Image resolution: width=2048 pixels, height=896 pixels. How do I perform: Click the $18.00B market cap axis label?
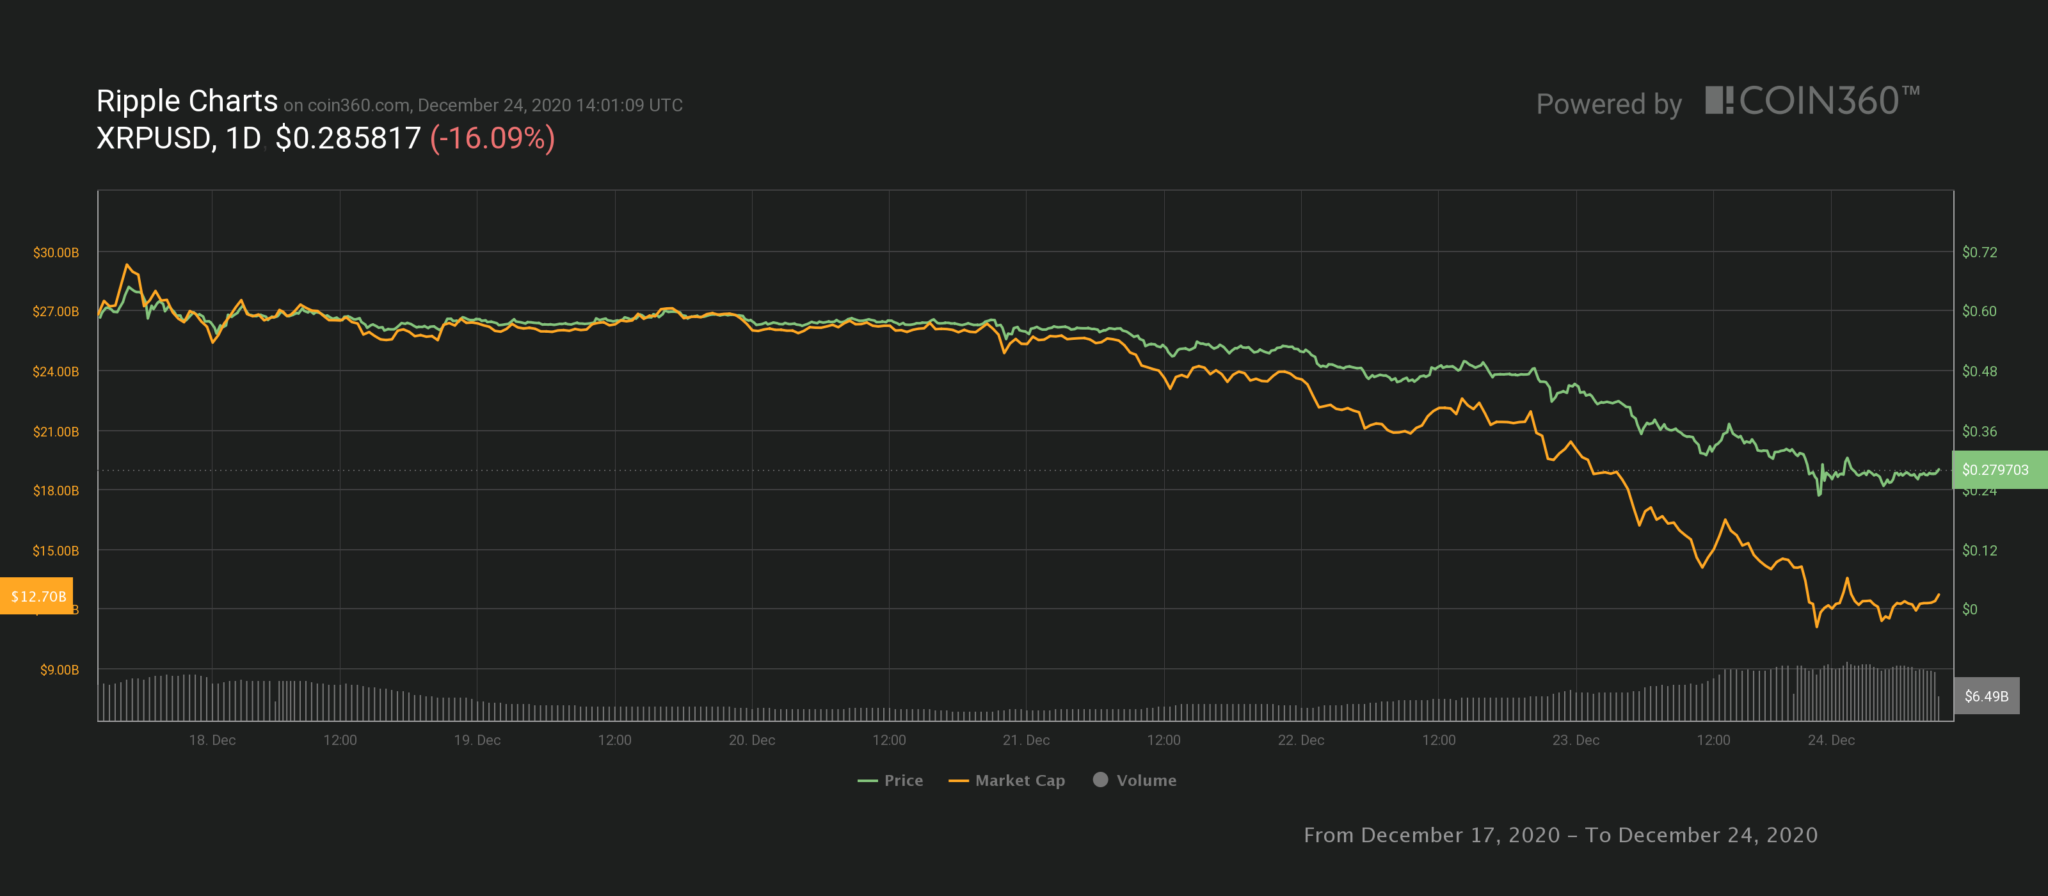pyautogui.click(x=56, y=491)
